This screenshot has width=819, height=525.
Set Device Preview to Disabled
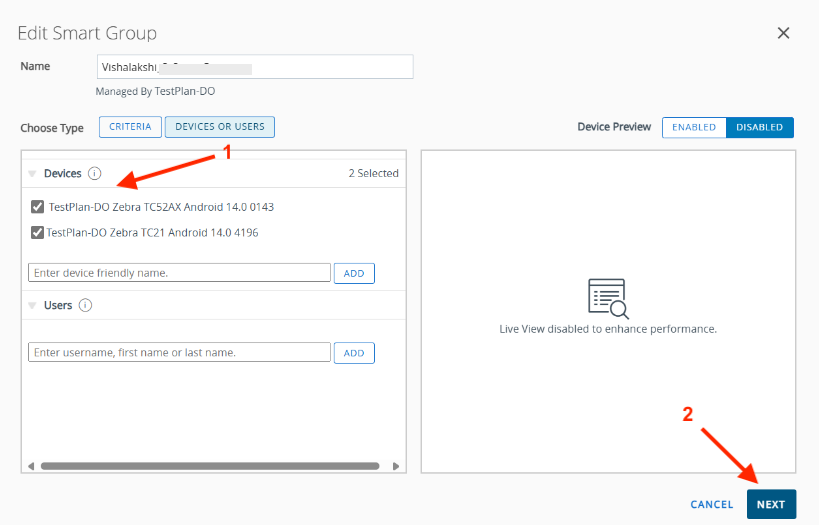(760, 127)
